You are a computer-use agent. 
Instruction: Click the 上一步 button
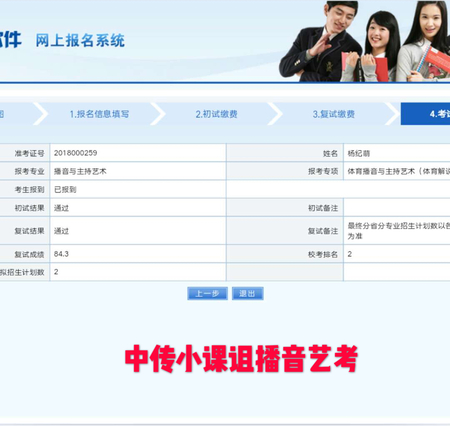pyautogui.click(x=207, y=293)
